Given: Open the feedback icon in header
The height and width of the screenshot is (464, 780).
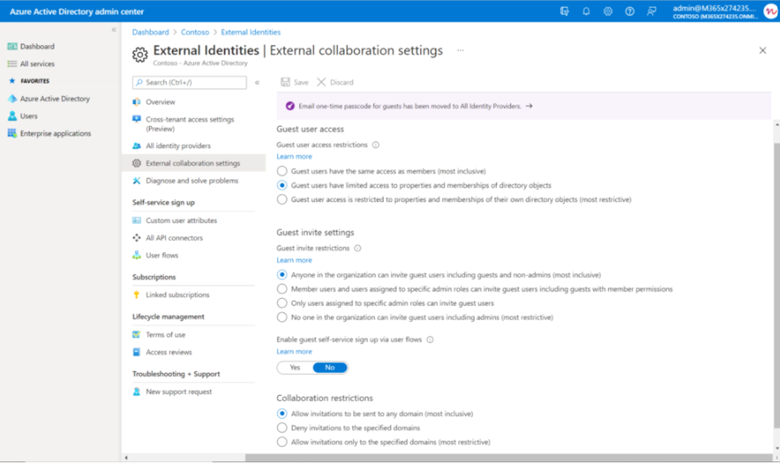Looking at the screenshot, I should tap(652, 11).
